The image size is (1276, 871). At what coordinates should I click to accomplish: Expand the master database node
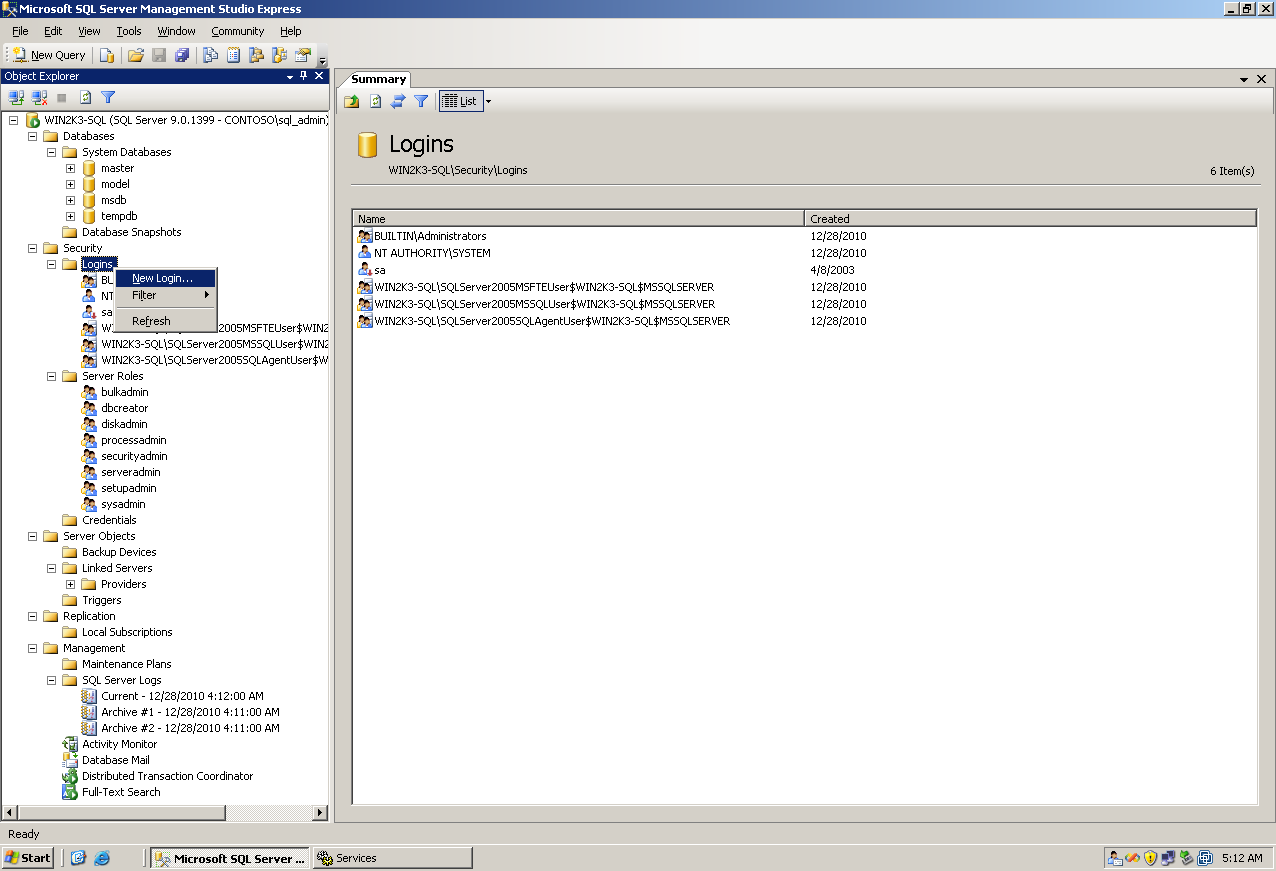point(70,168)
